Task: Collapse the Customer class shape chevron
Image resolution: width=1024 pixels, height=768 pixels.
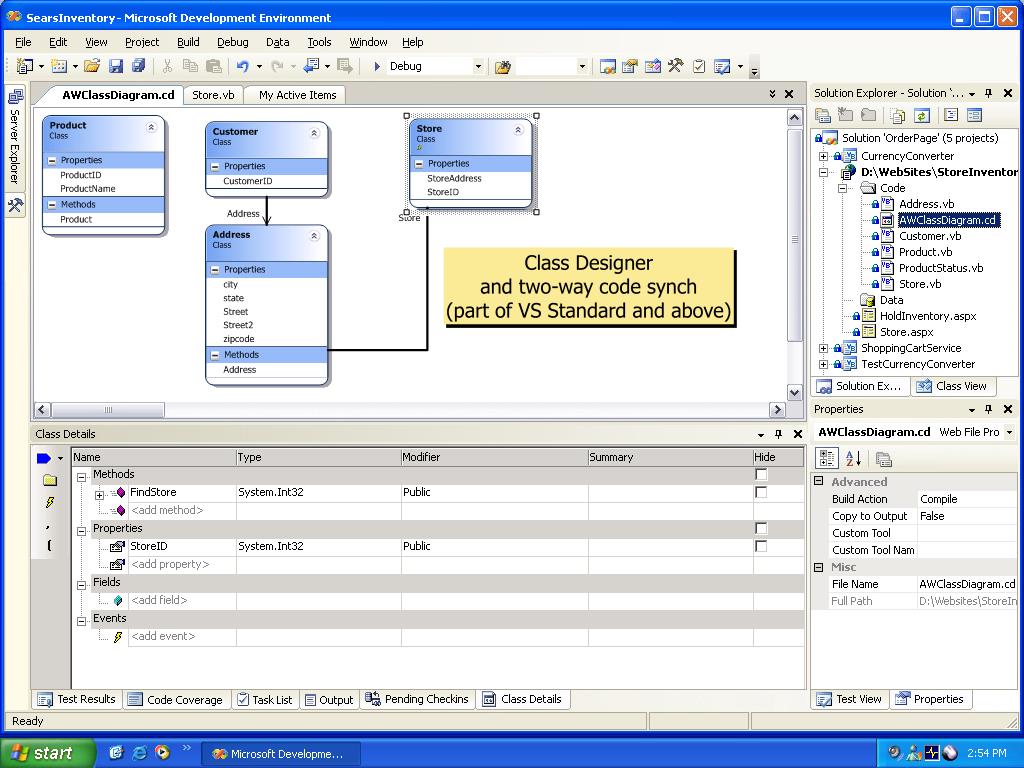Action: (x=314, y=133)
